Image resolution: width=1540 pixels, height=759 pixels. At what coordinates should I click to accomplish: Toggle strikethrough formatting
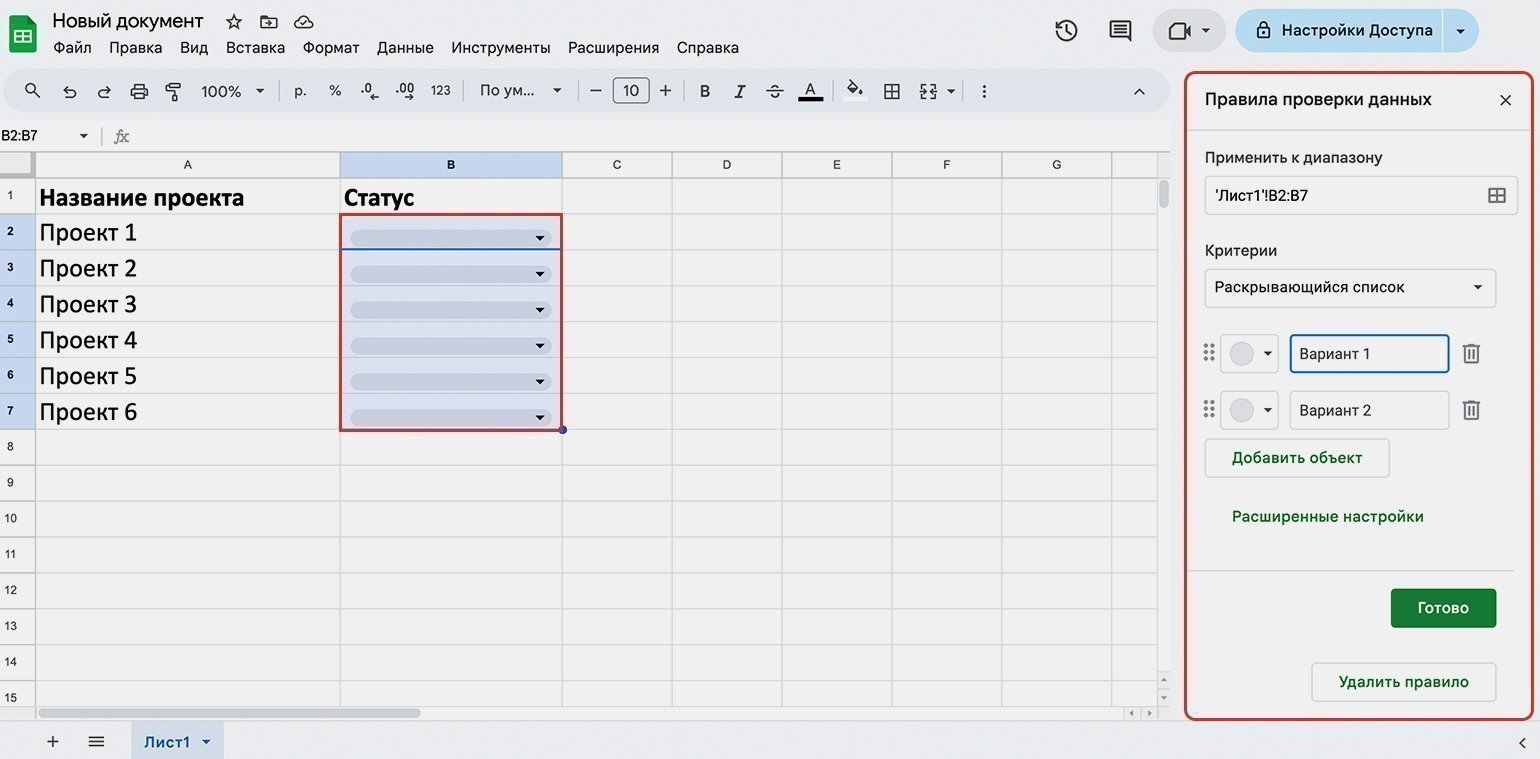774,91
